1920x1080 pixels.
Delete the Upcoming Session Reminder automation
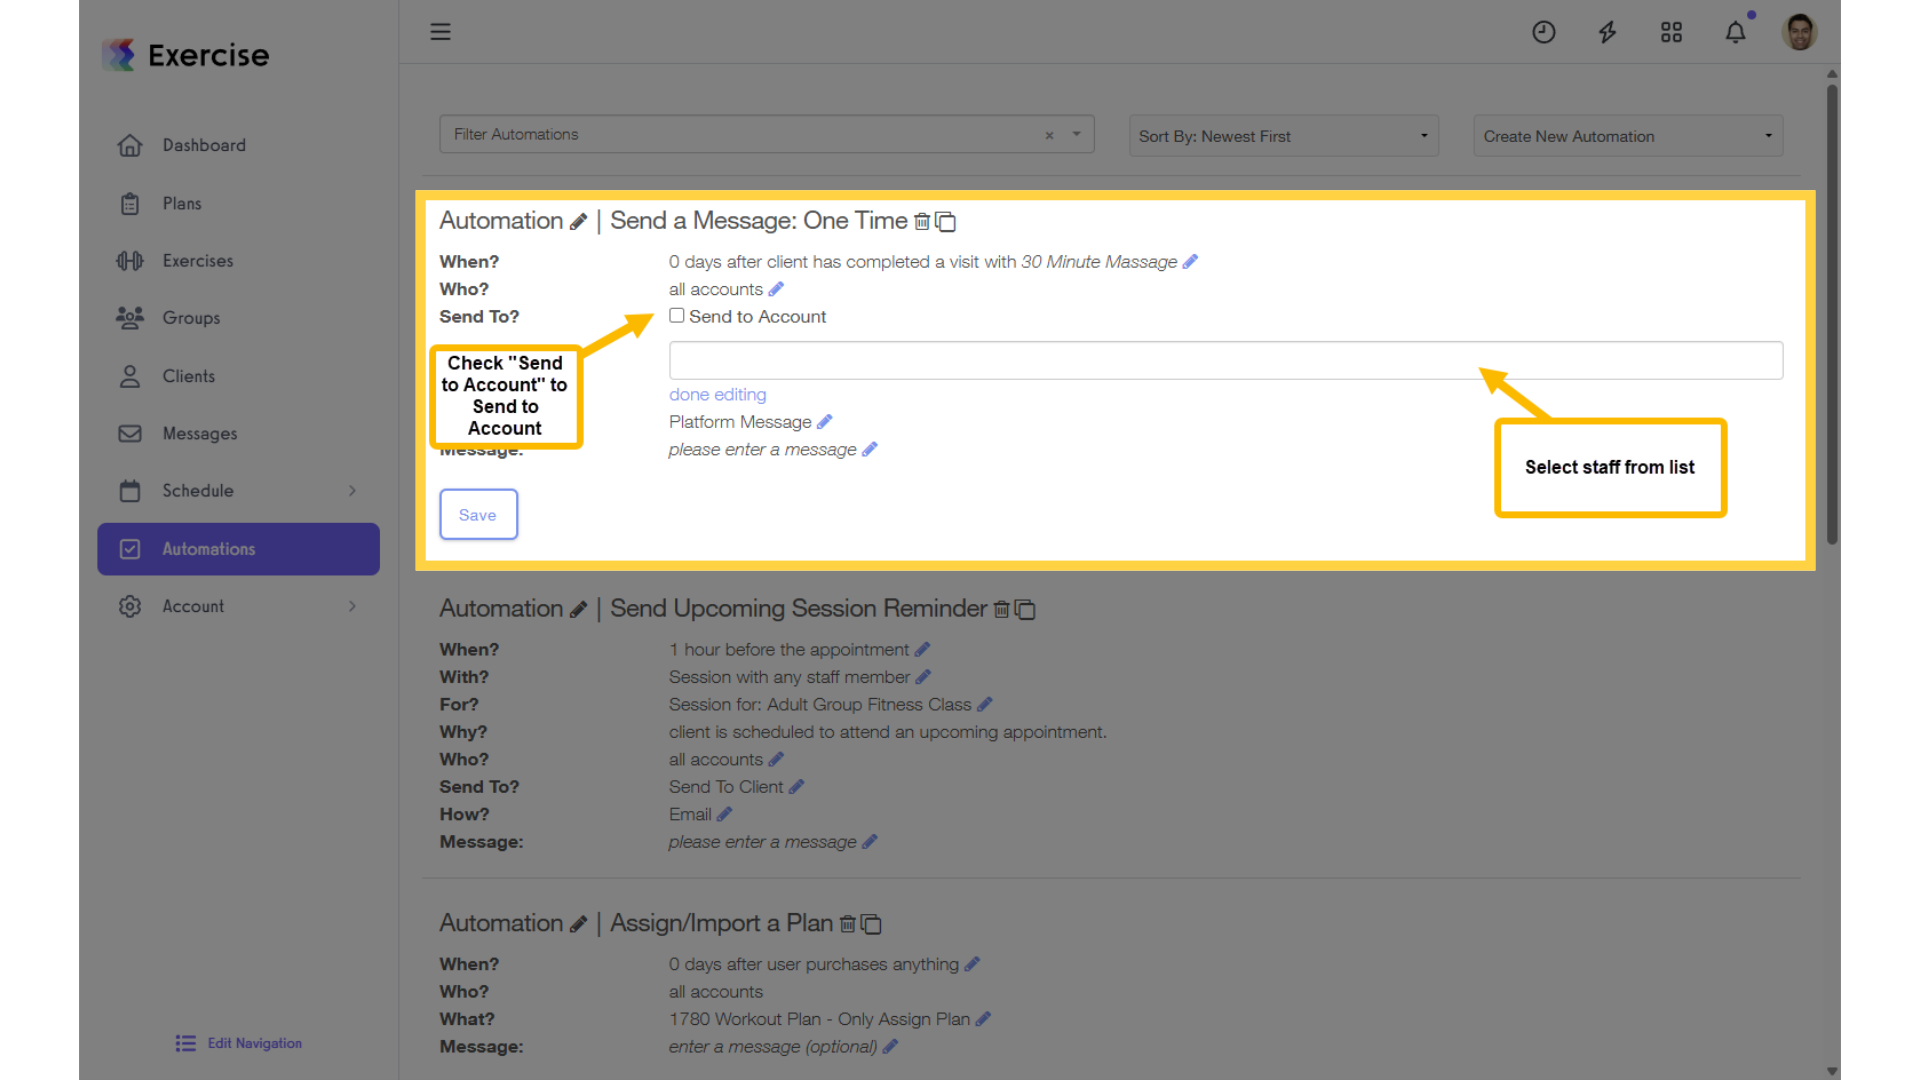pos(1001,609)
